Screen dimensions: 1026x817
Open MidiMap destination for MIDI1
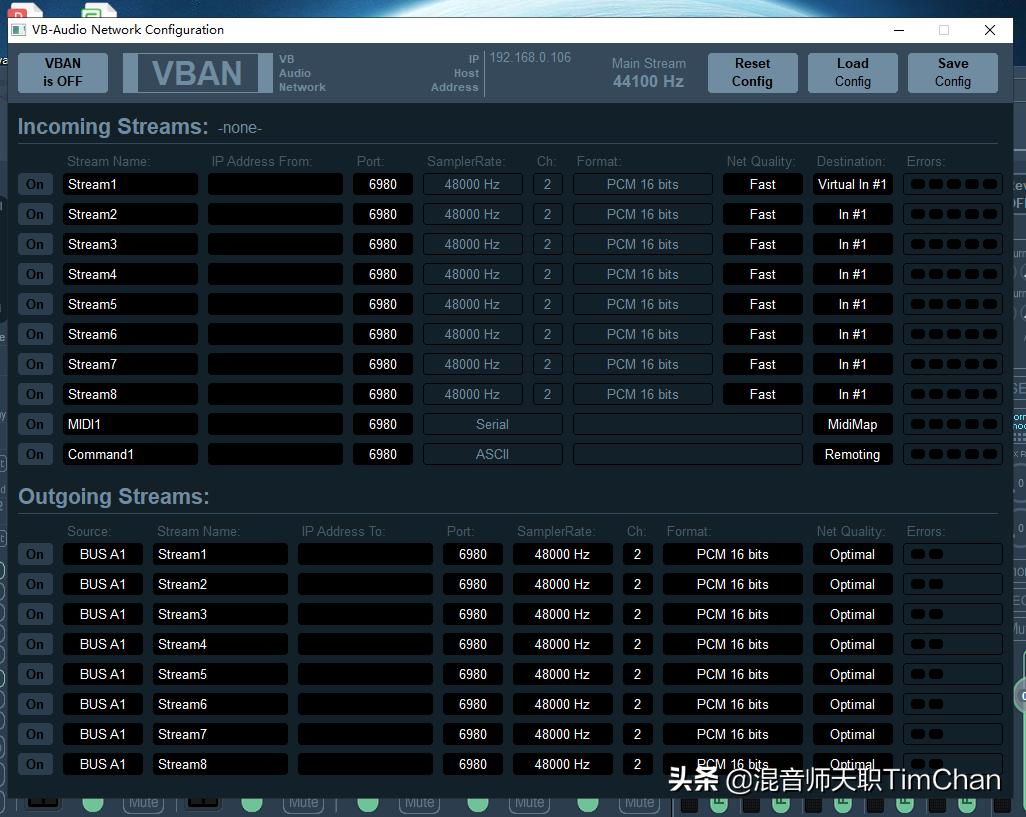(852, 425)
